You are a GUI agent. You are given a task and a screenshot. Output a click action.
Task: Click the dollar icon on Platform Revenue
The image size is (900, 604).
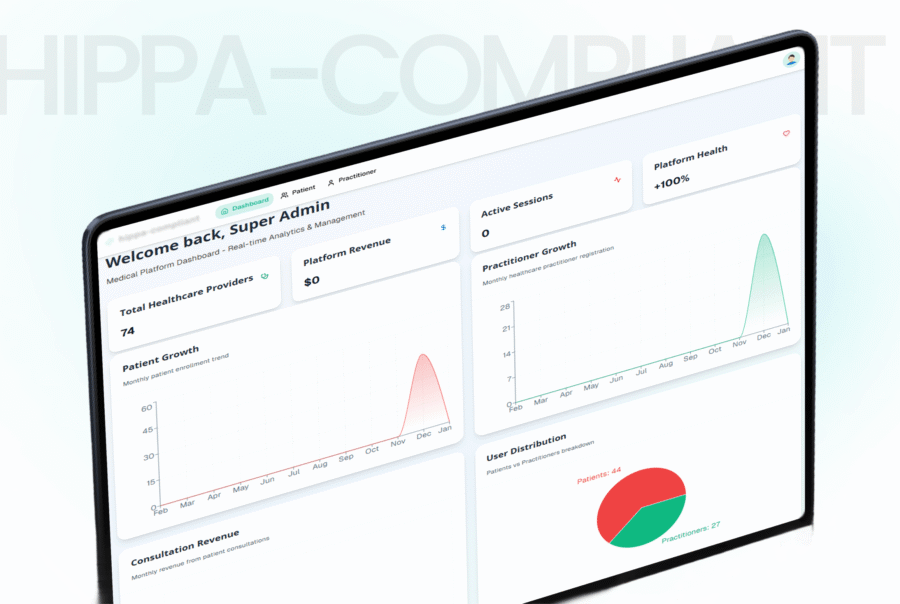coord(443,228)
